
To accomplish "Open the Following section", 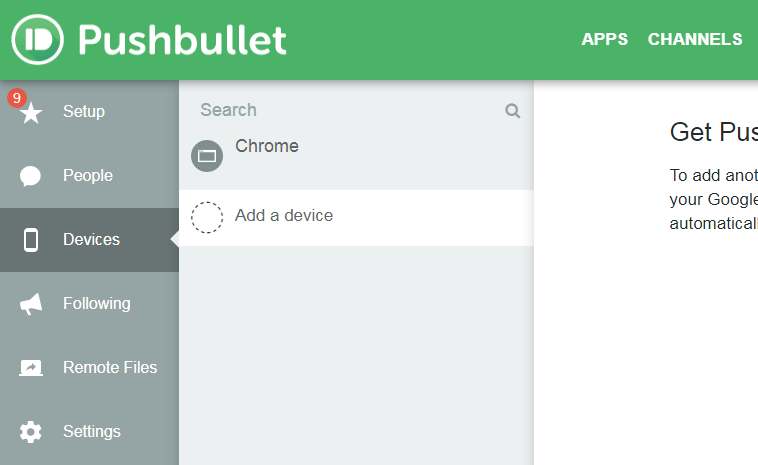I will click(97, 303).
